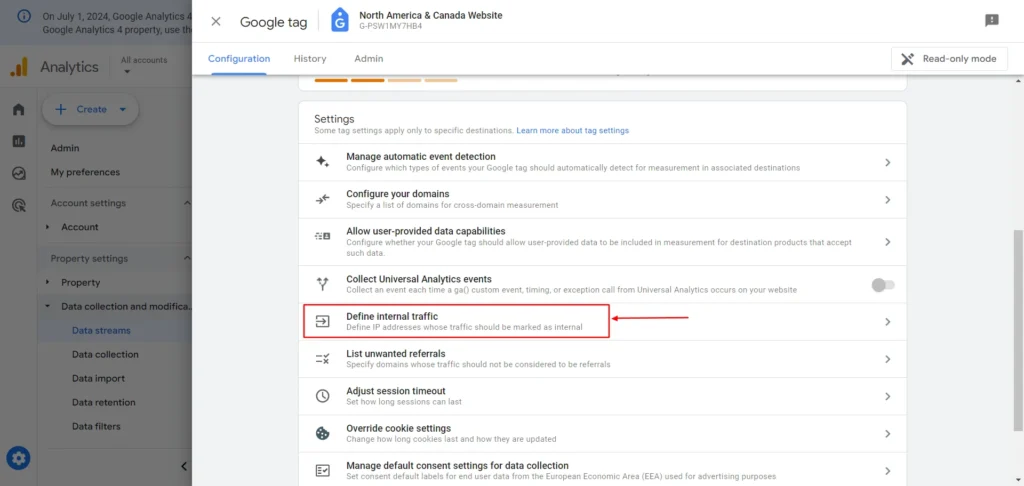This screenshot has width=1024, height=486.
Task: Toggle Collect Universal Analytics events switch
Action: coord(883,285)
